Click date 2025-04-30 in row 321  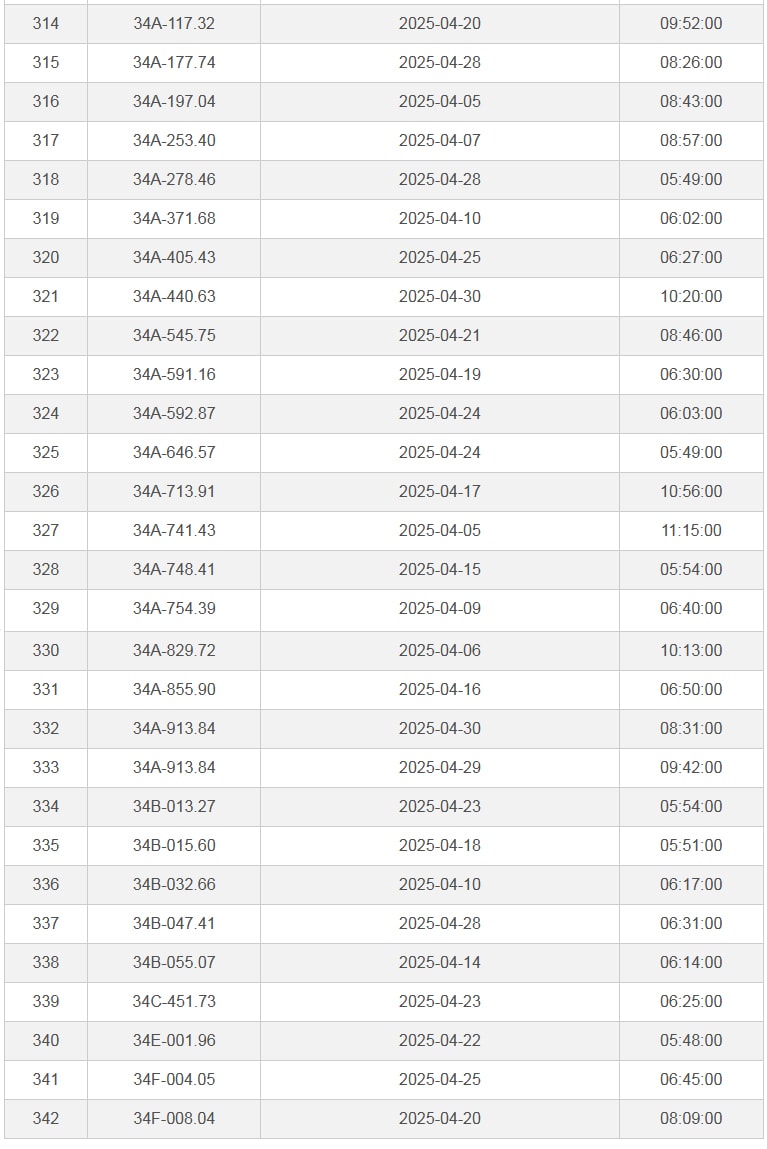(440, 296)
